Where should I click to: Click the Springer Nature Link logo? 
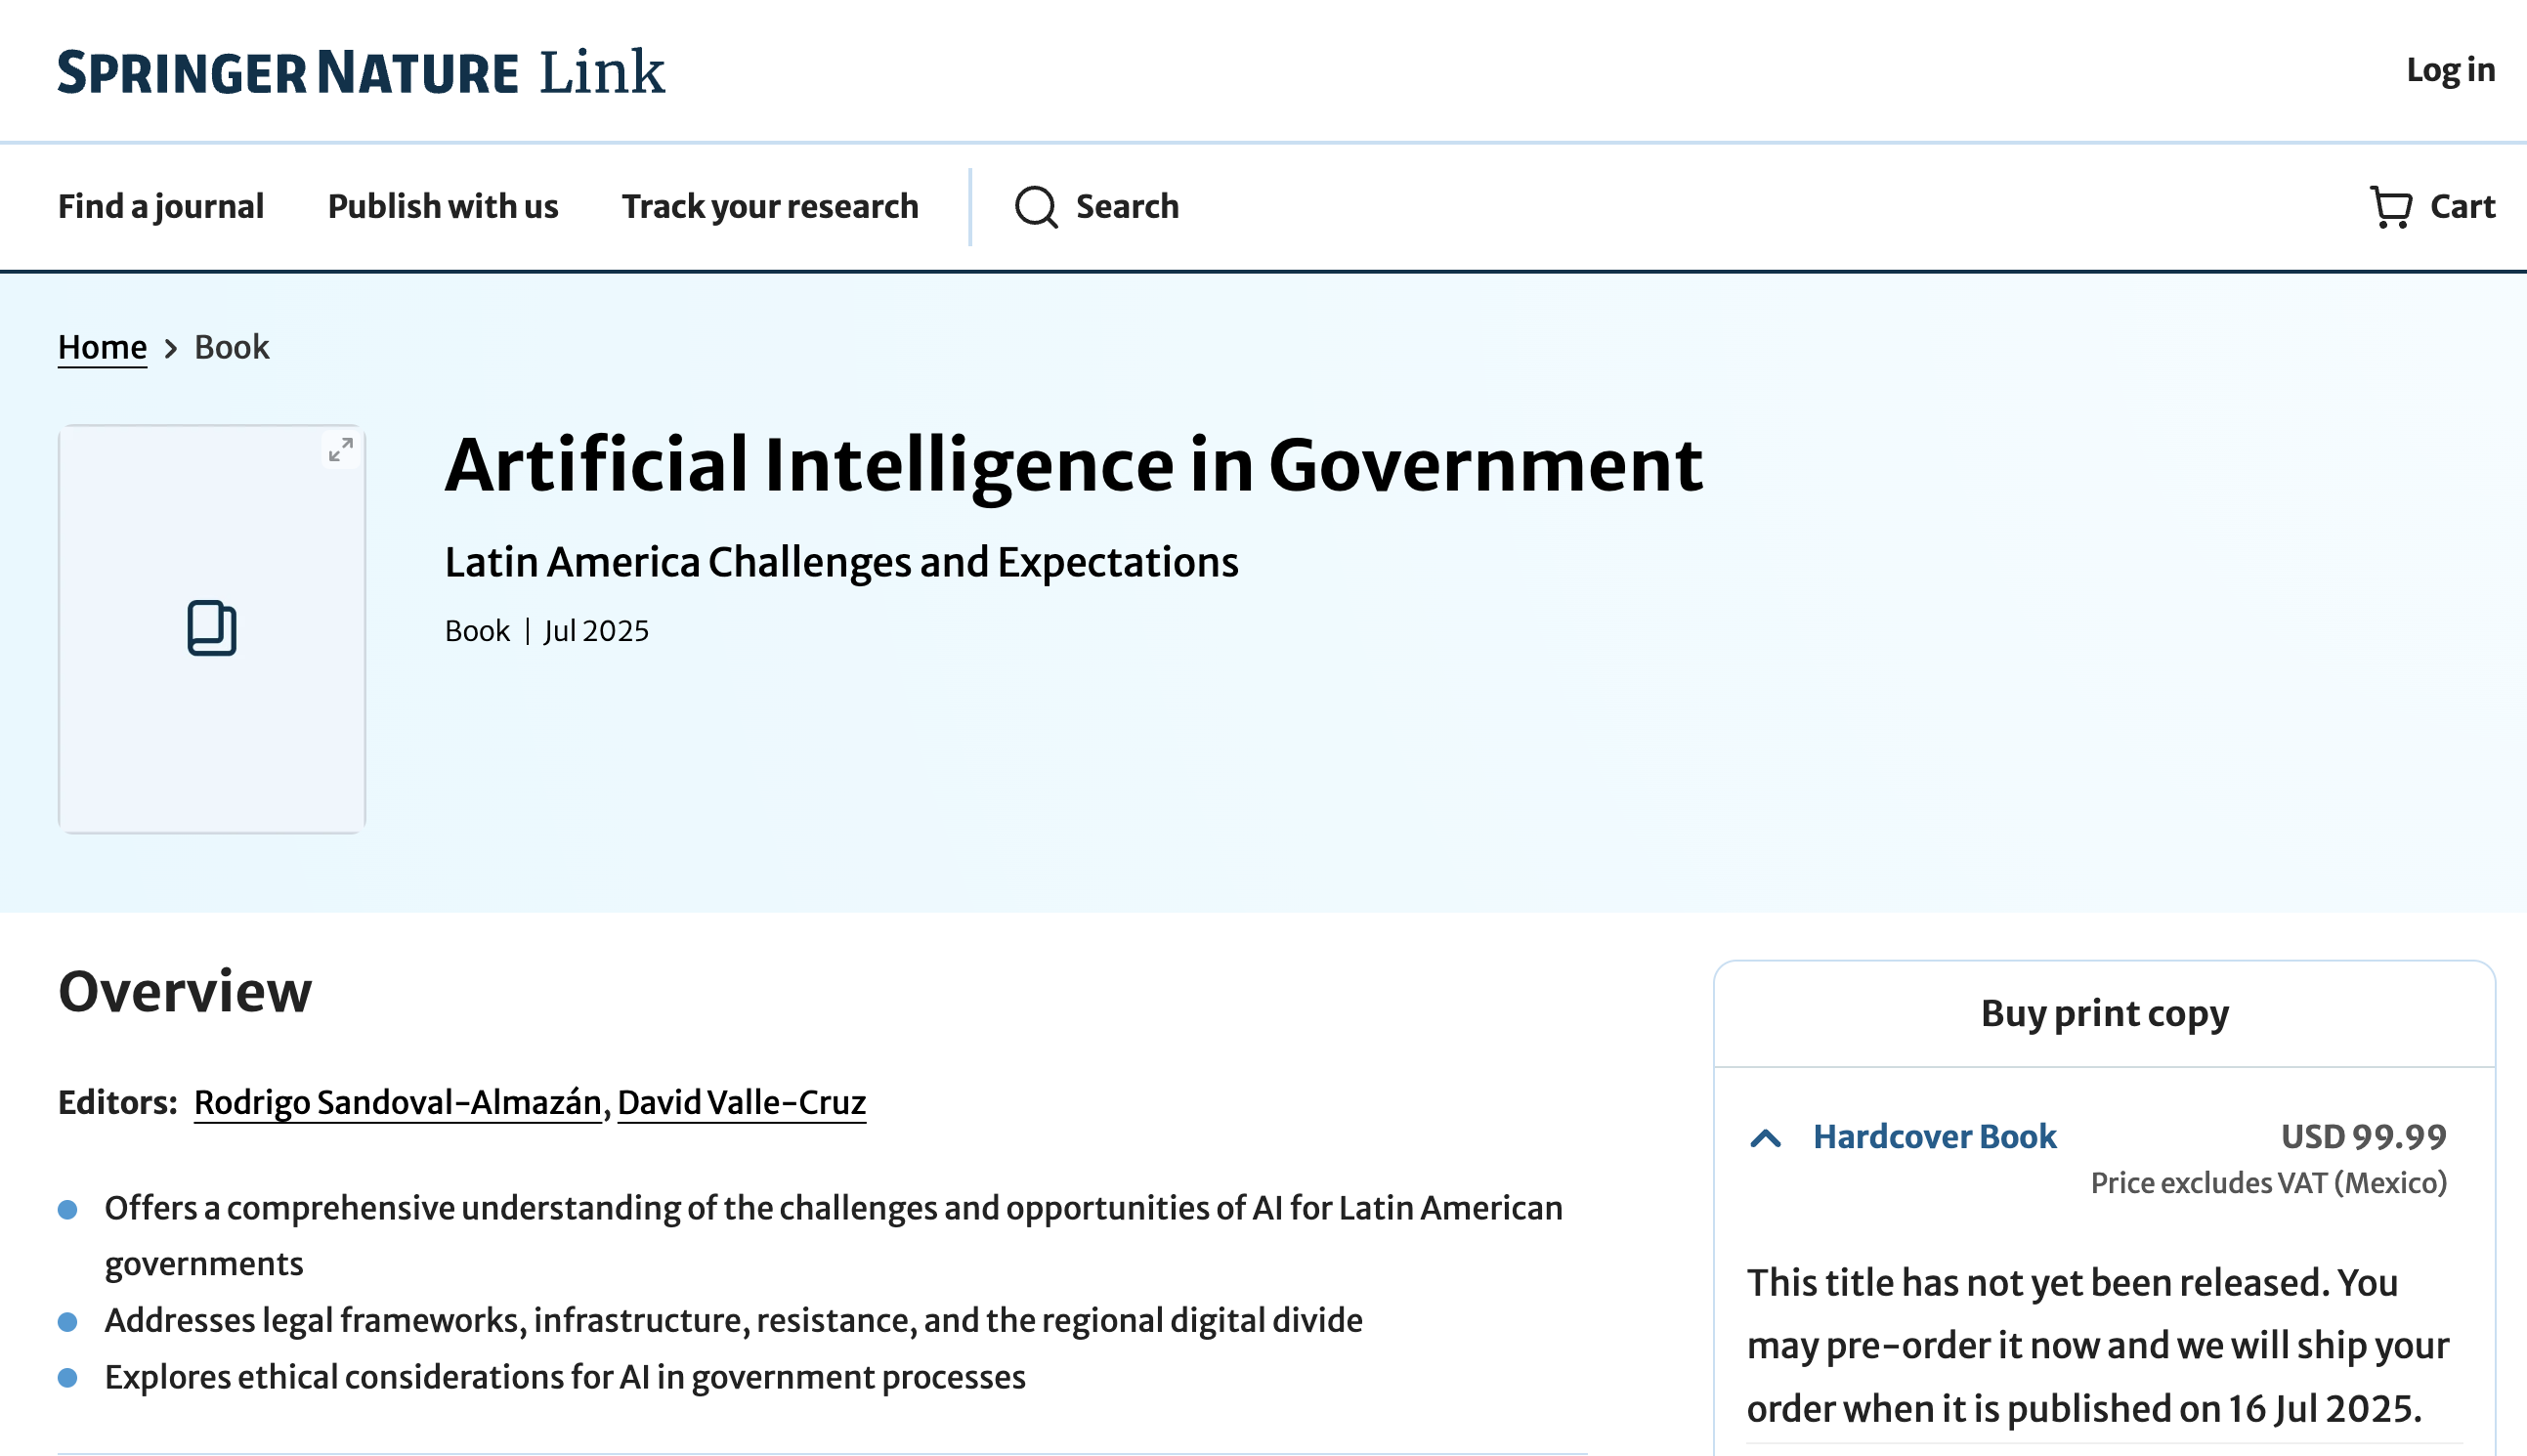[x=361, y=72]
